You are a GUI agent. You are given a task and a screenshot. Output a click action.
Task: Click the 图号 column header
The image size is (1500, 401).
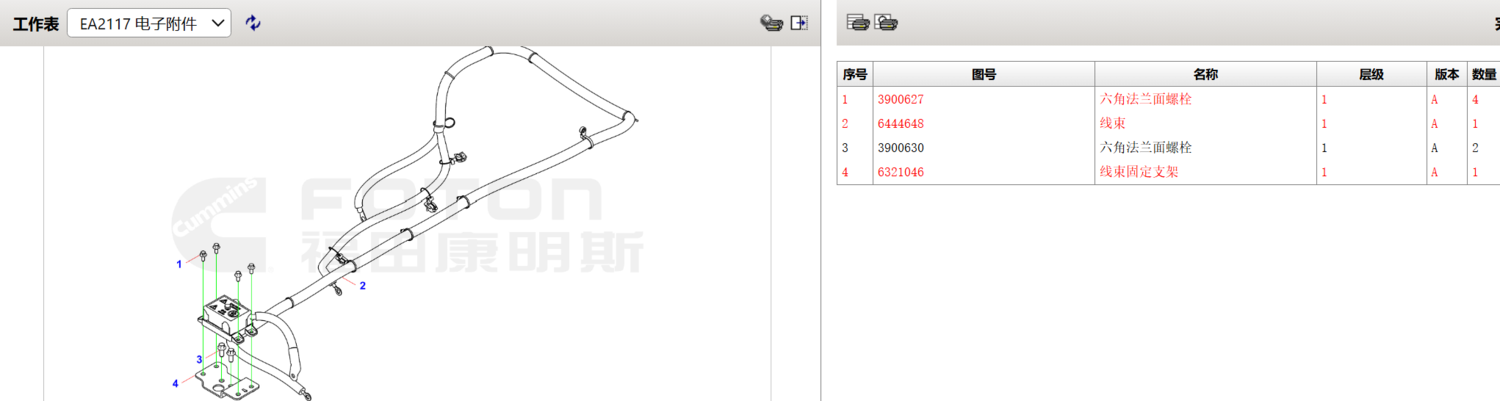[x=983, y=74]
